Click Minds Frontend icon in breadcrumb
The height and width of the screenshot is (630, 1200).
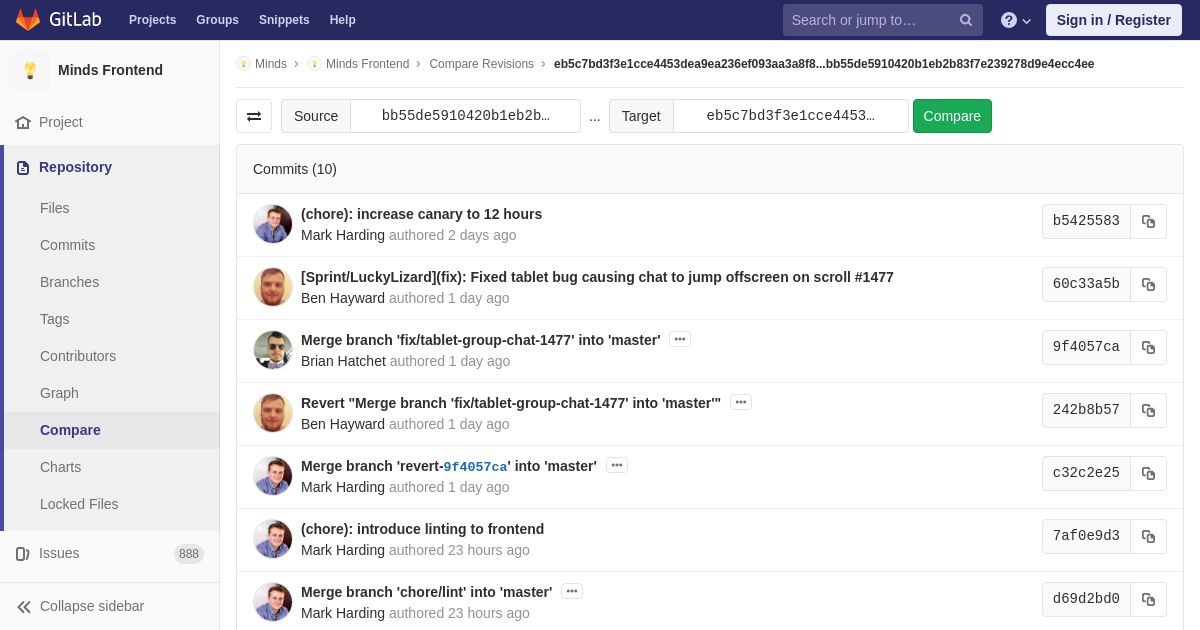[x=314, y=64]
